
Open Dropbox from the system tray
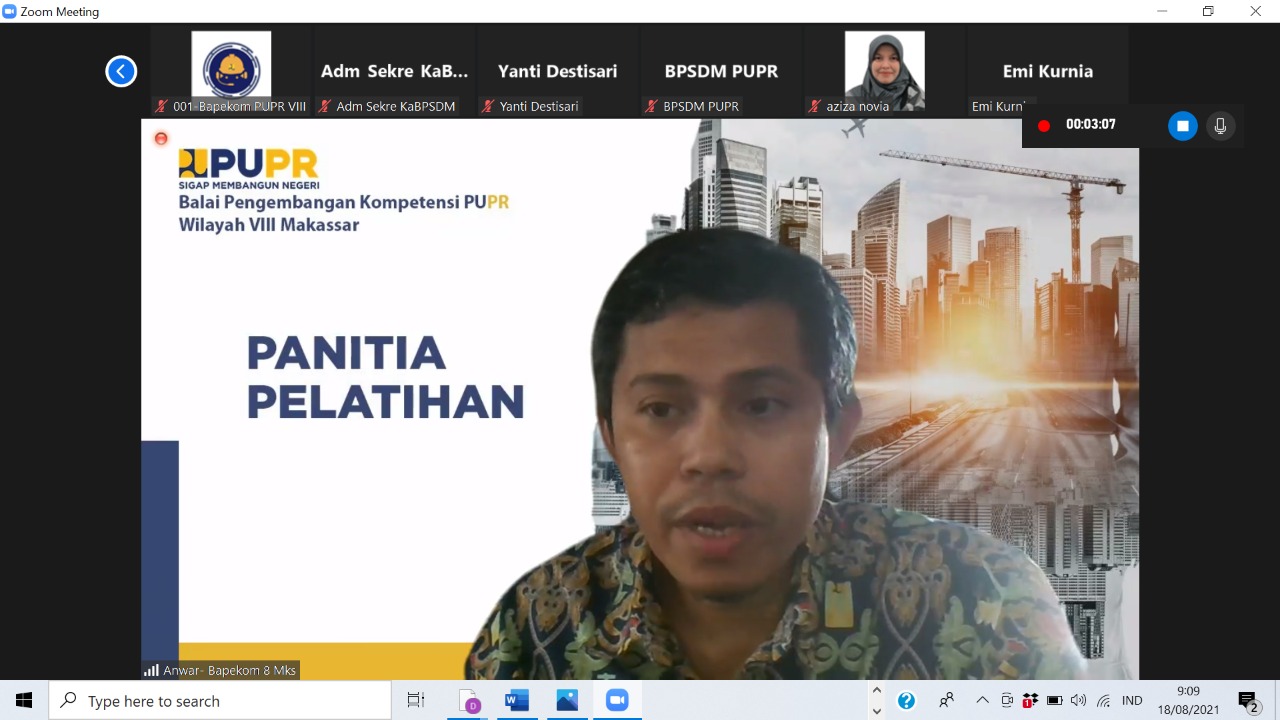point(1030,701)
